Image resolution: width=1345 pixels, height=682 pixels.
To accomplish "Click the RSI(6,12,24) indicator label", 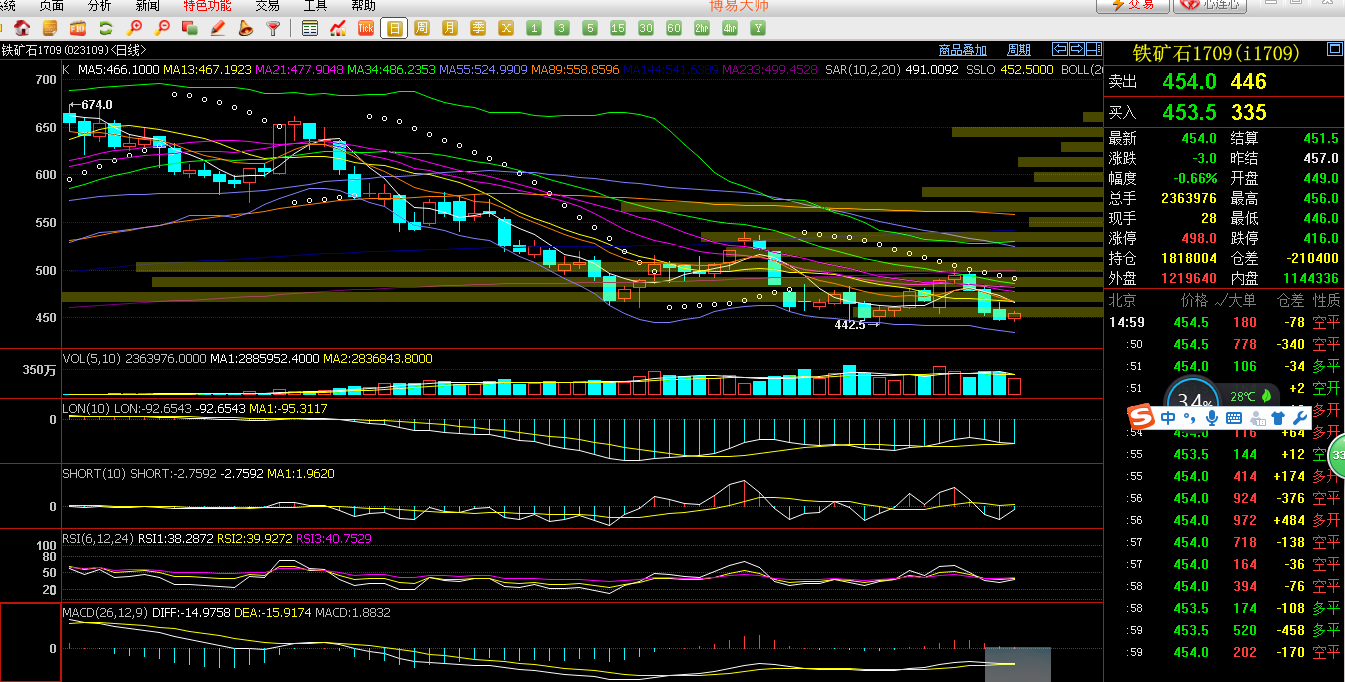I will 97,538.
